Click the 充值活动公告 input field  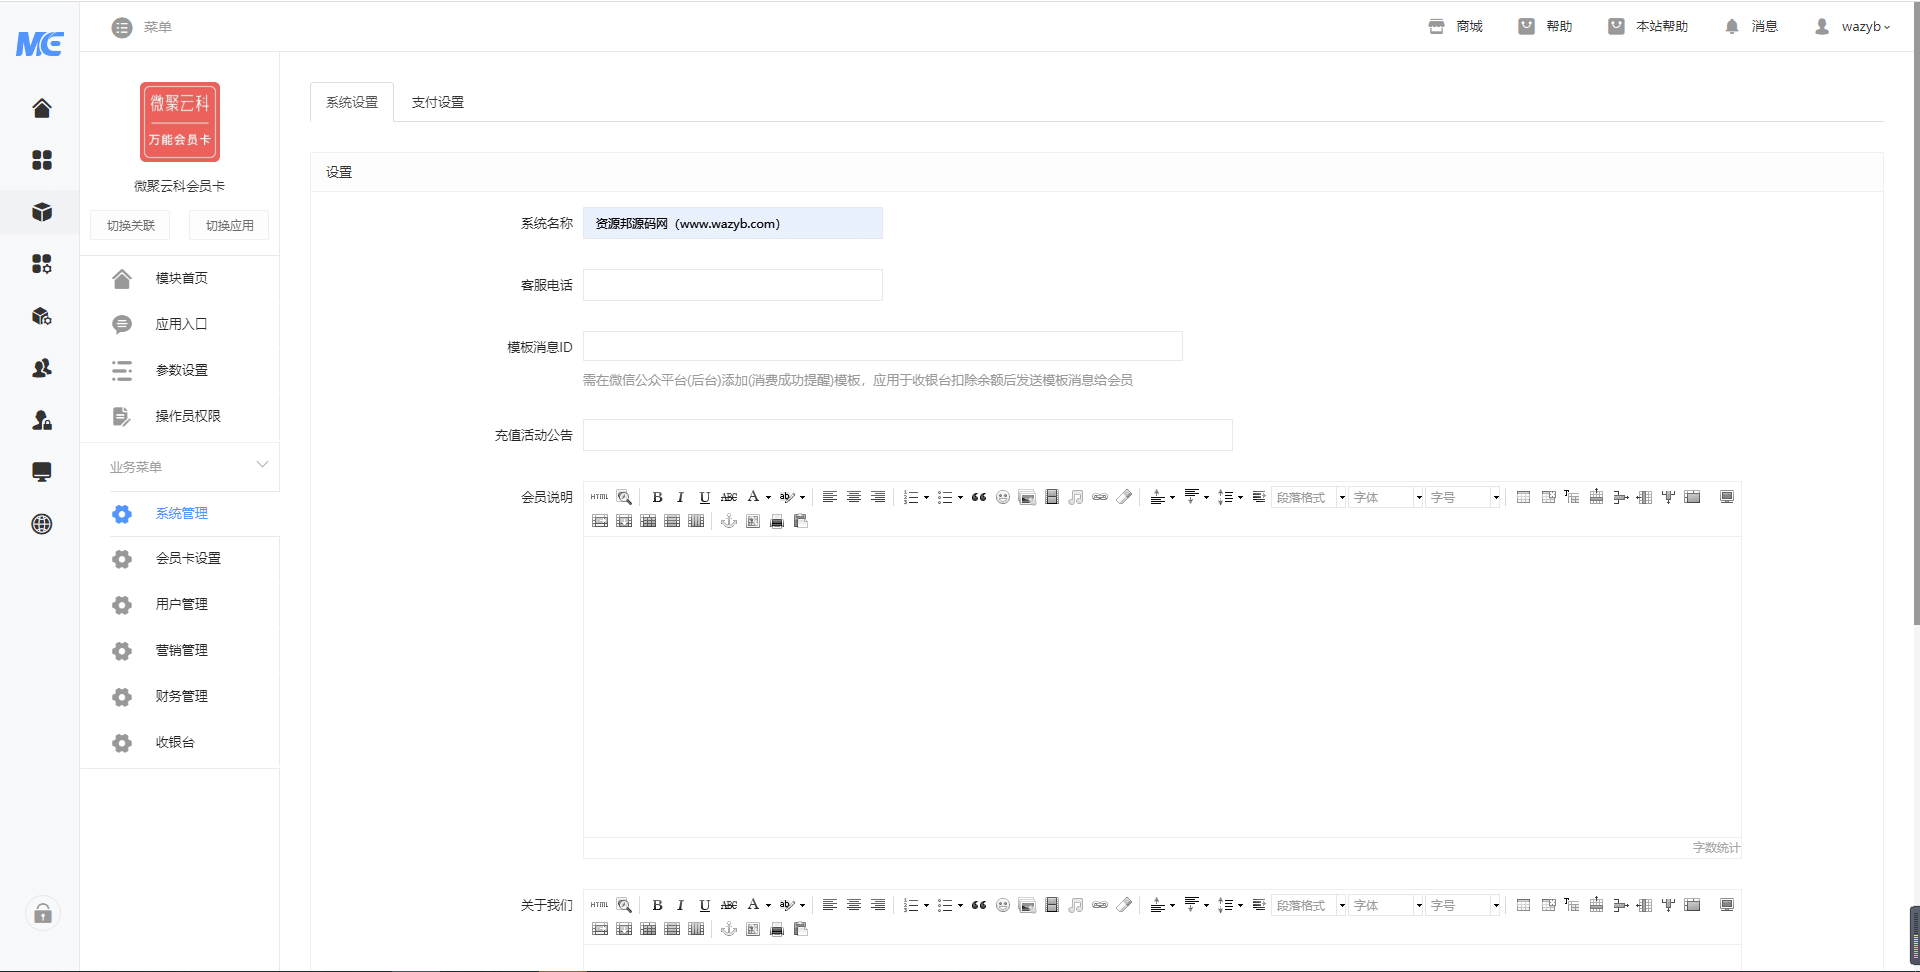point(908,435)
